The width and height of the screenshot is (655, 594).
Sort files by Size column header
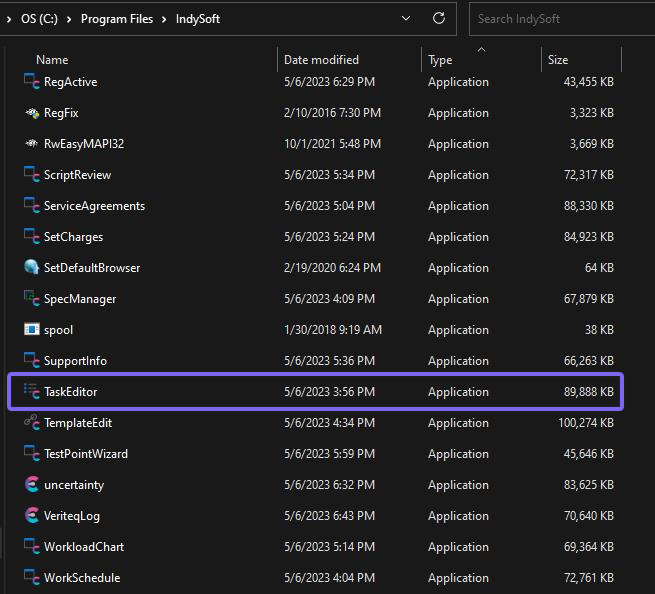558,60
